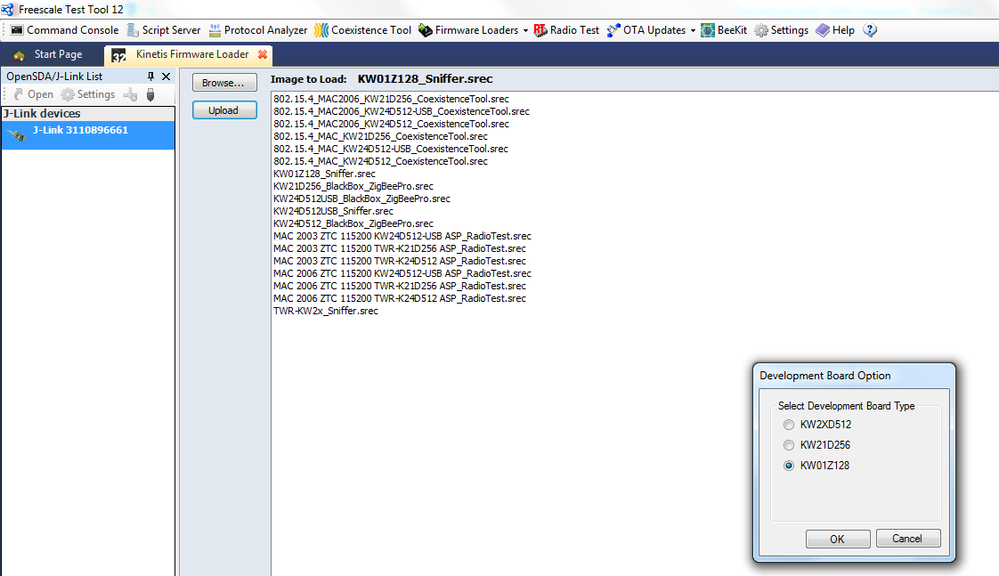Select 802.15.4_MAC2006_KW21D256_CoexistenceTool.srec

[391, 99]
